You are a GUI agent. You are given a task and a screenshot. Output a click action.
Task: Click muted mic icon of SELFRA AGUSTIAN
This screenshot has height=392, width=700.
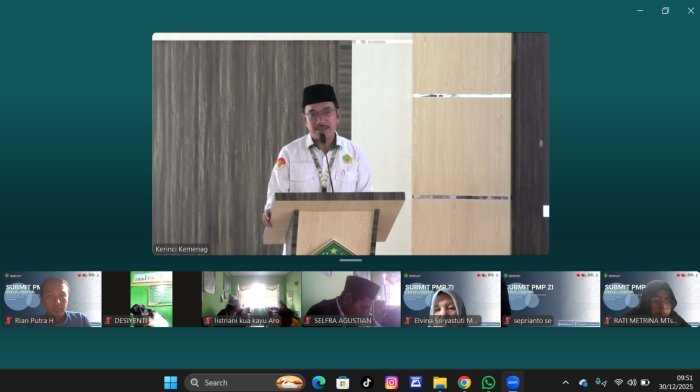coord(308,321)
